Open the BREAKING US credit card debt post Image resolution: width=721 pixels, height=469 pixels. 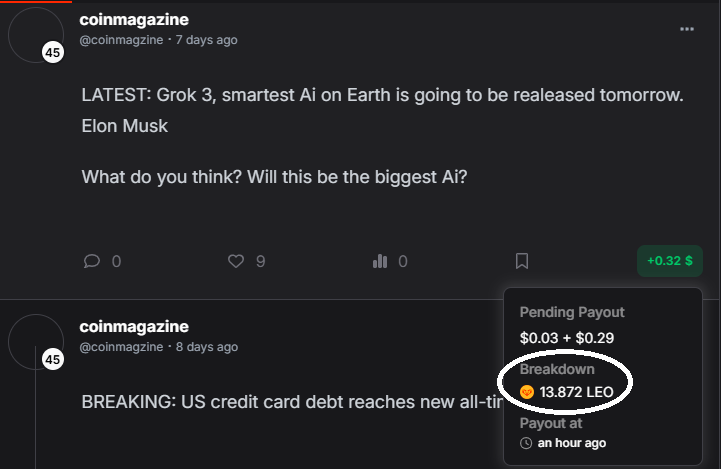[x=292, y=402]
